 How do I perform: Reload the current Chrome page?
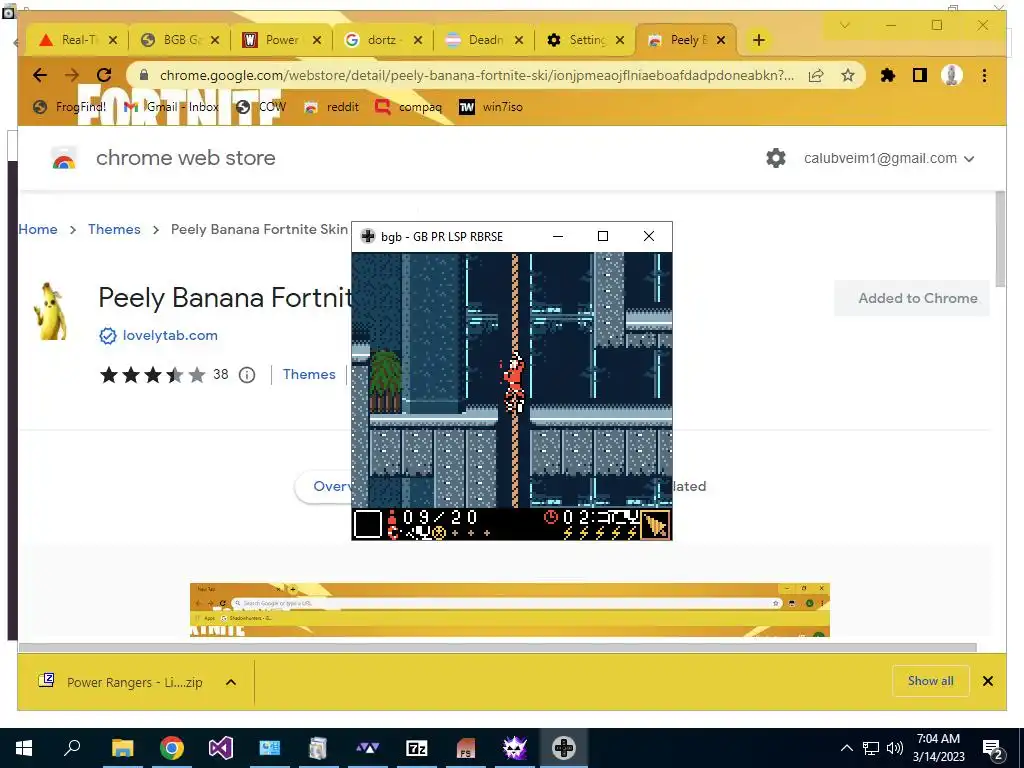coord(104,75)
